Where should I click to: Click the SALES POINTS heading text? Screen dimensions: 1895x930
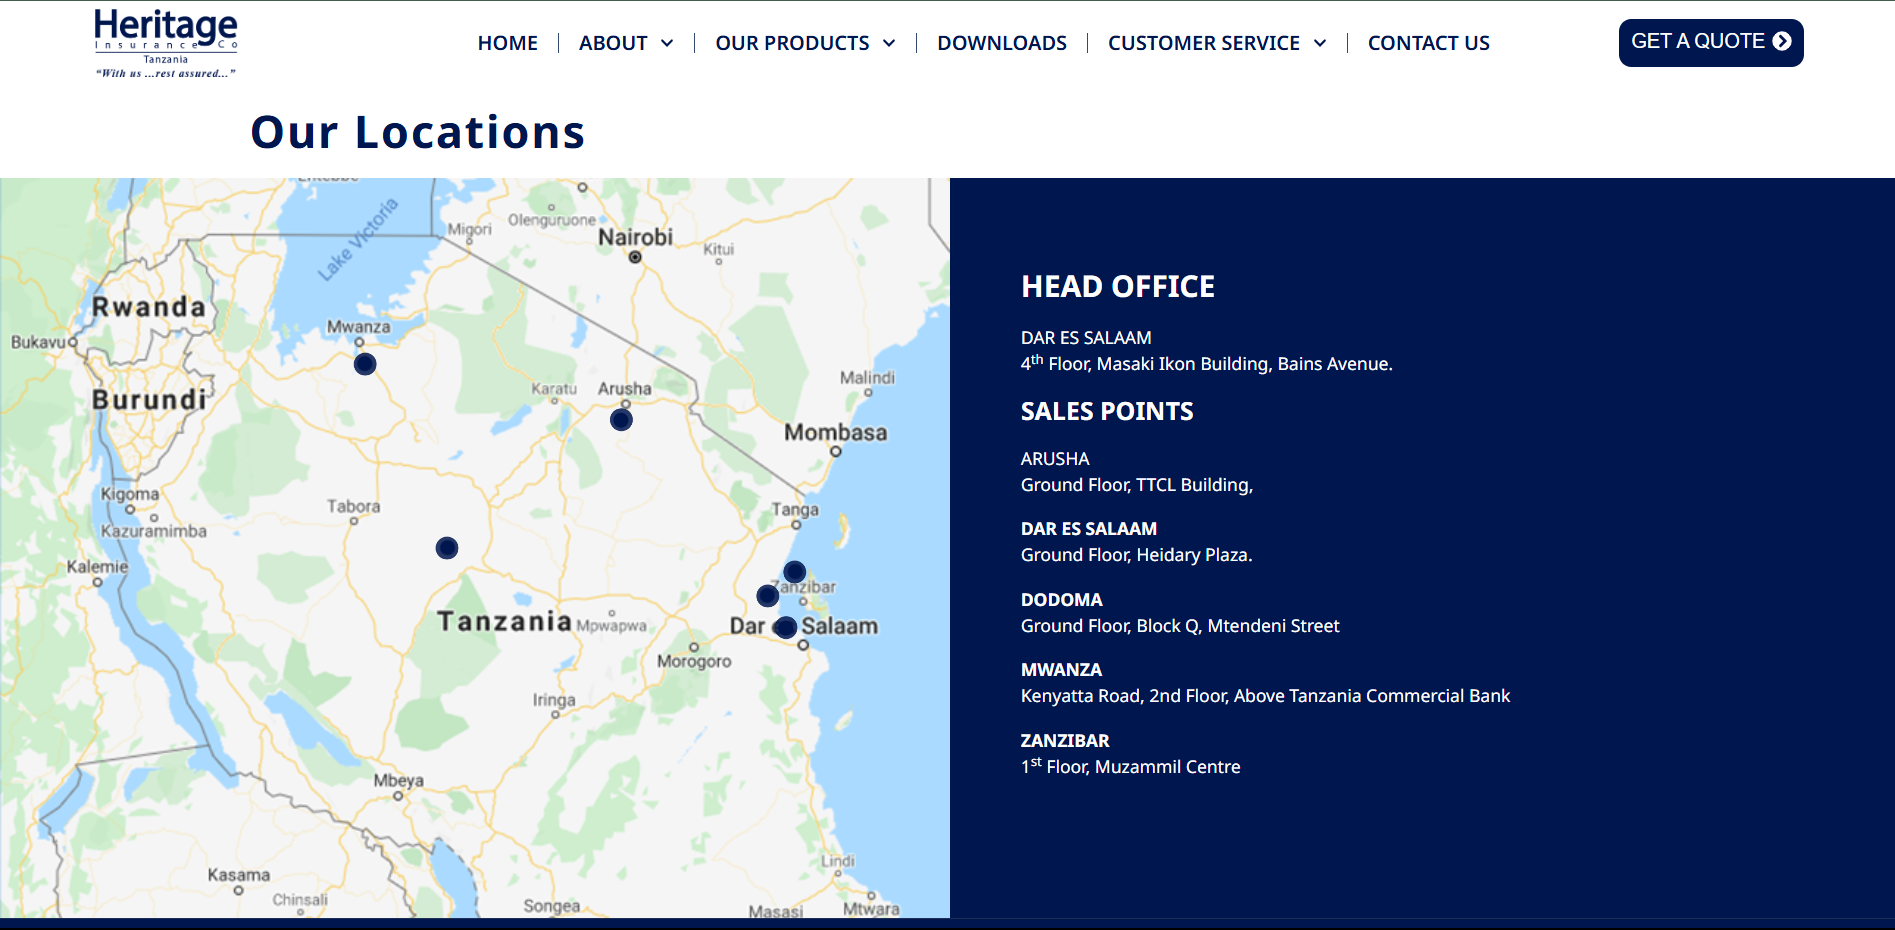(x=1106, y=411)
